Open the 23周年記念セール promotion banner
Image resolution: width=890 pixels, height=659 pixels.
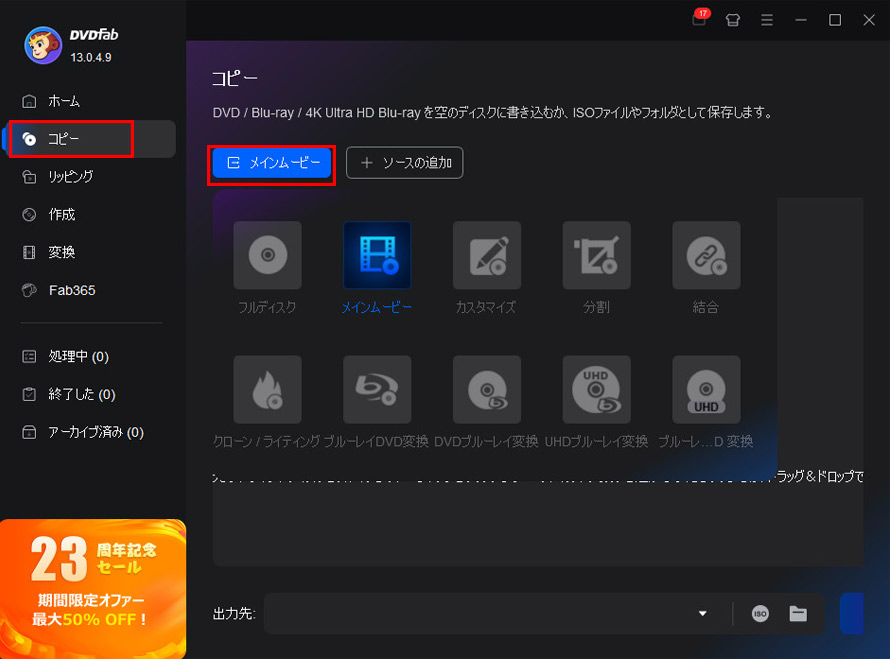click(x=92, y=590)
